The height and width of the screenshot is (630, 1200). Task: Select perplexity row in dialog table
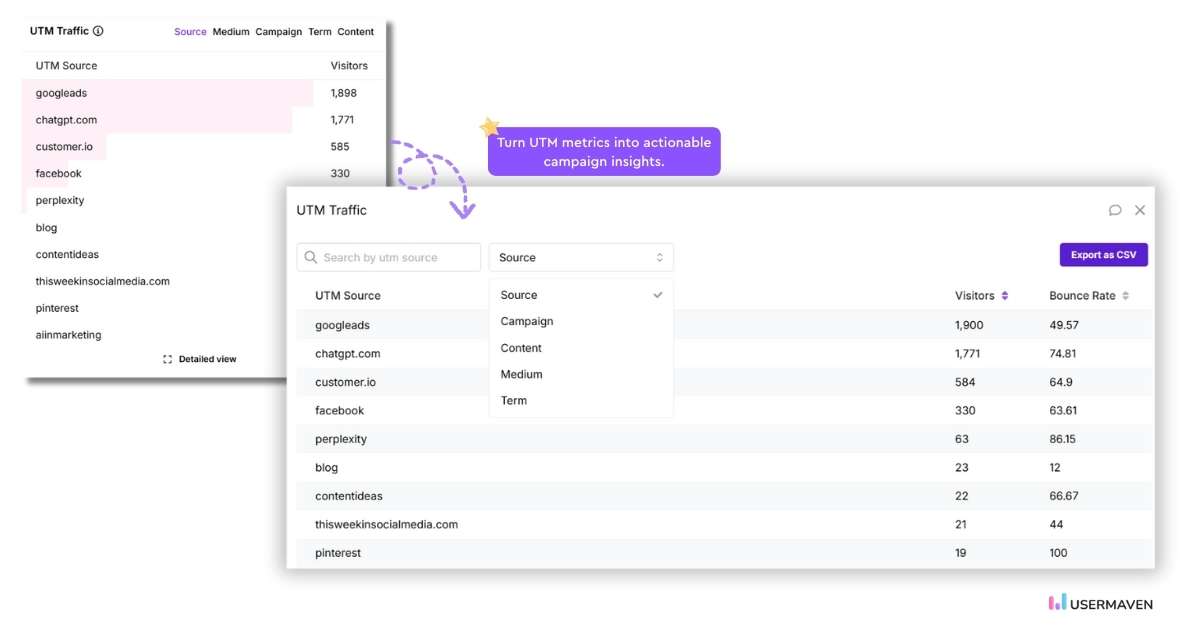[x=725, y=439]
